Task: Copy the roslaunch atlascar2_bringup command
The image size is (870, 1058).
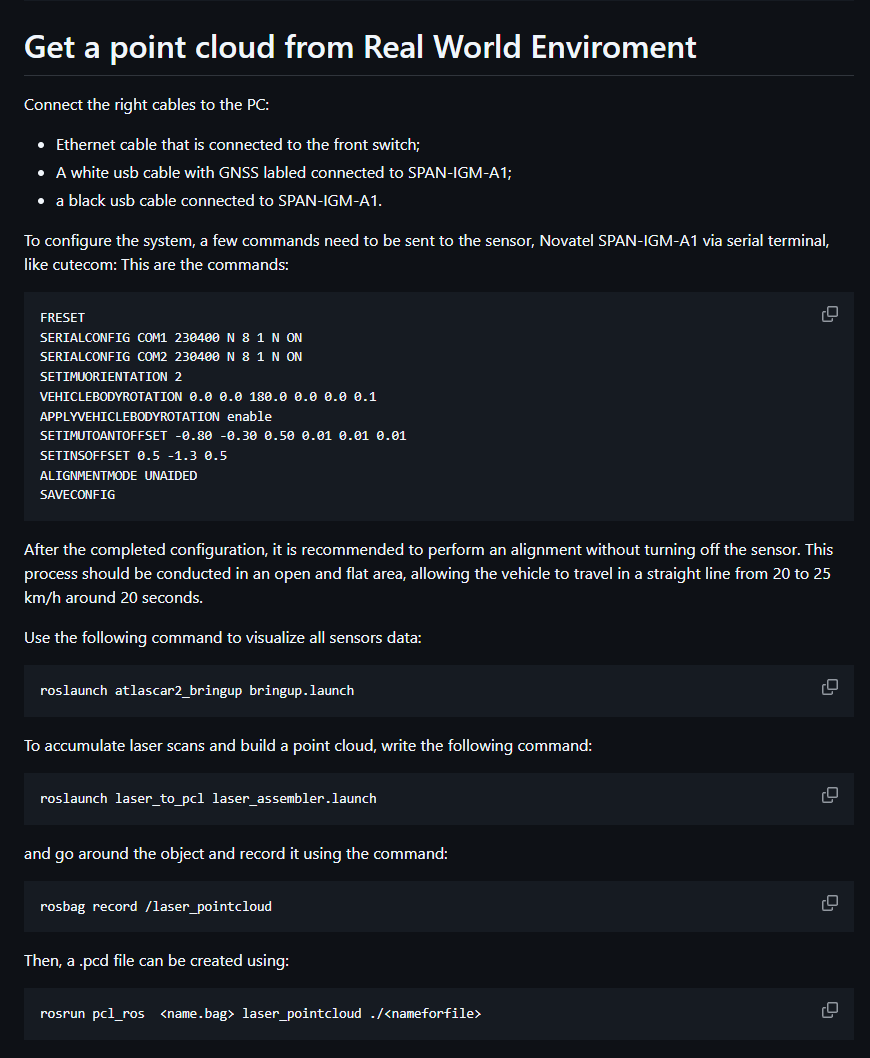Action: [x=829, y=687]
